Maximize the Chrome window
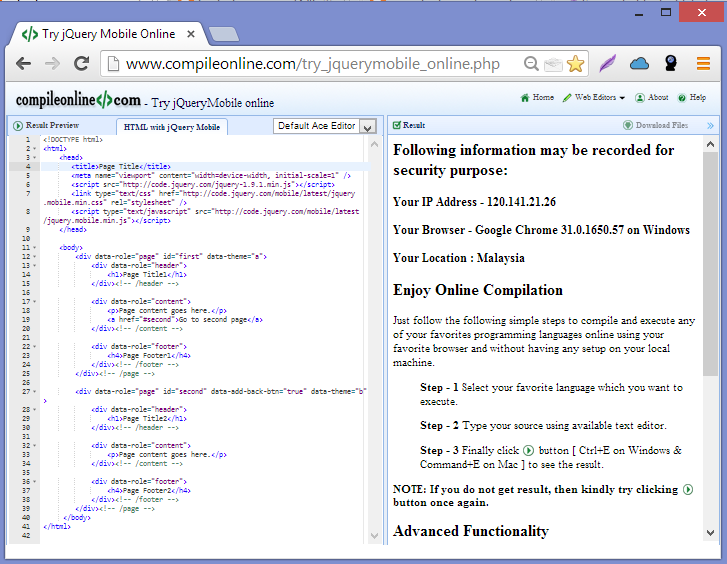 coord(666,13)
